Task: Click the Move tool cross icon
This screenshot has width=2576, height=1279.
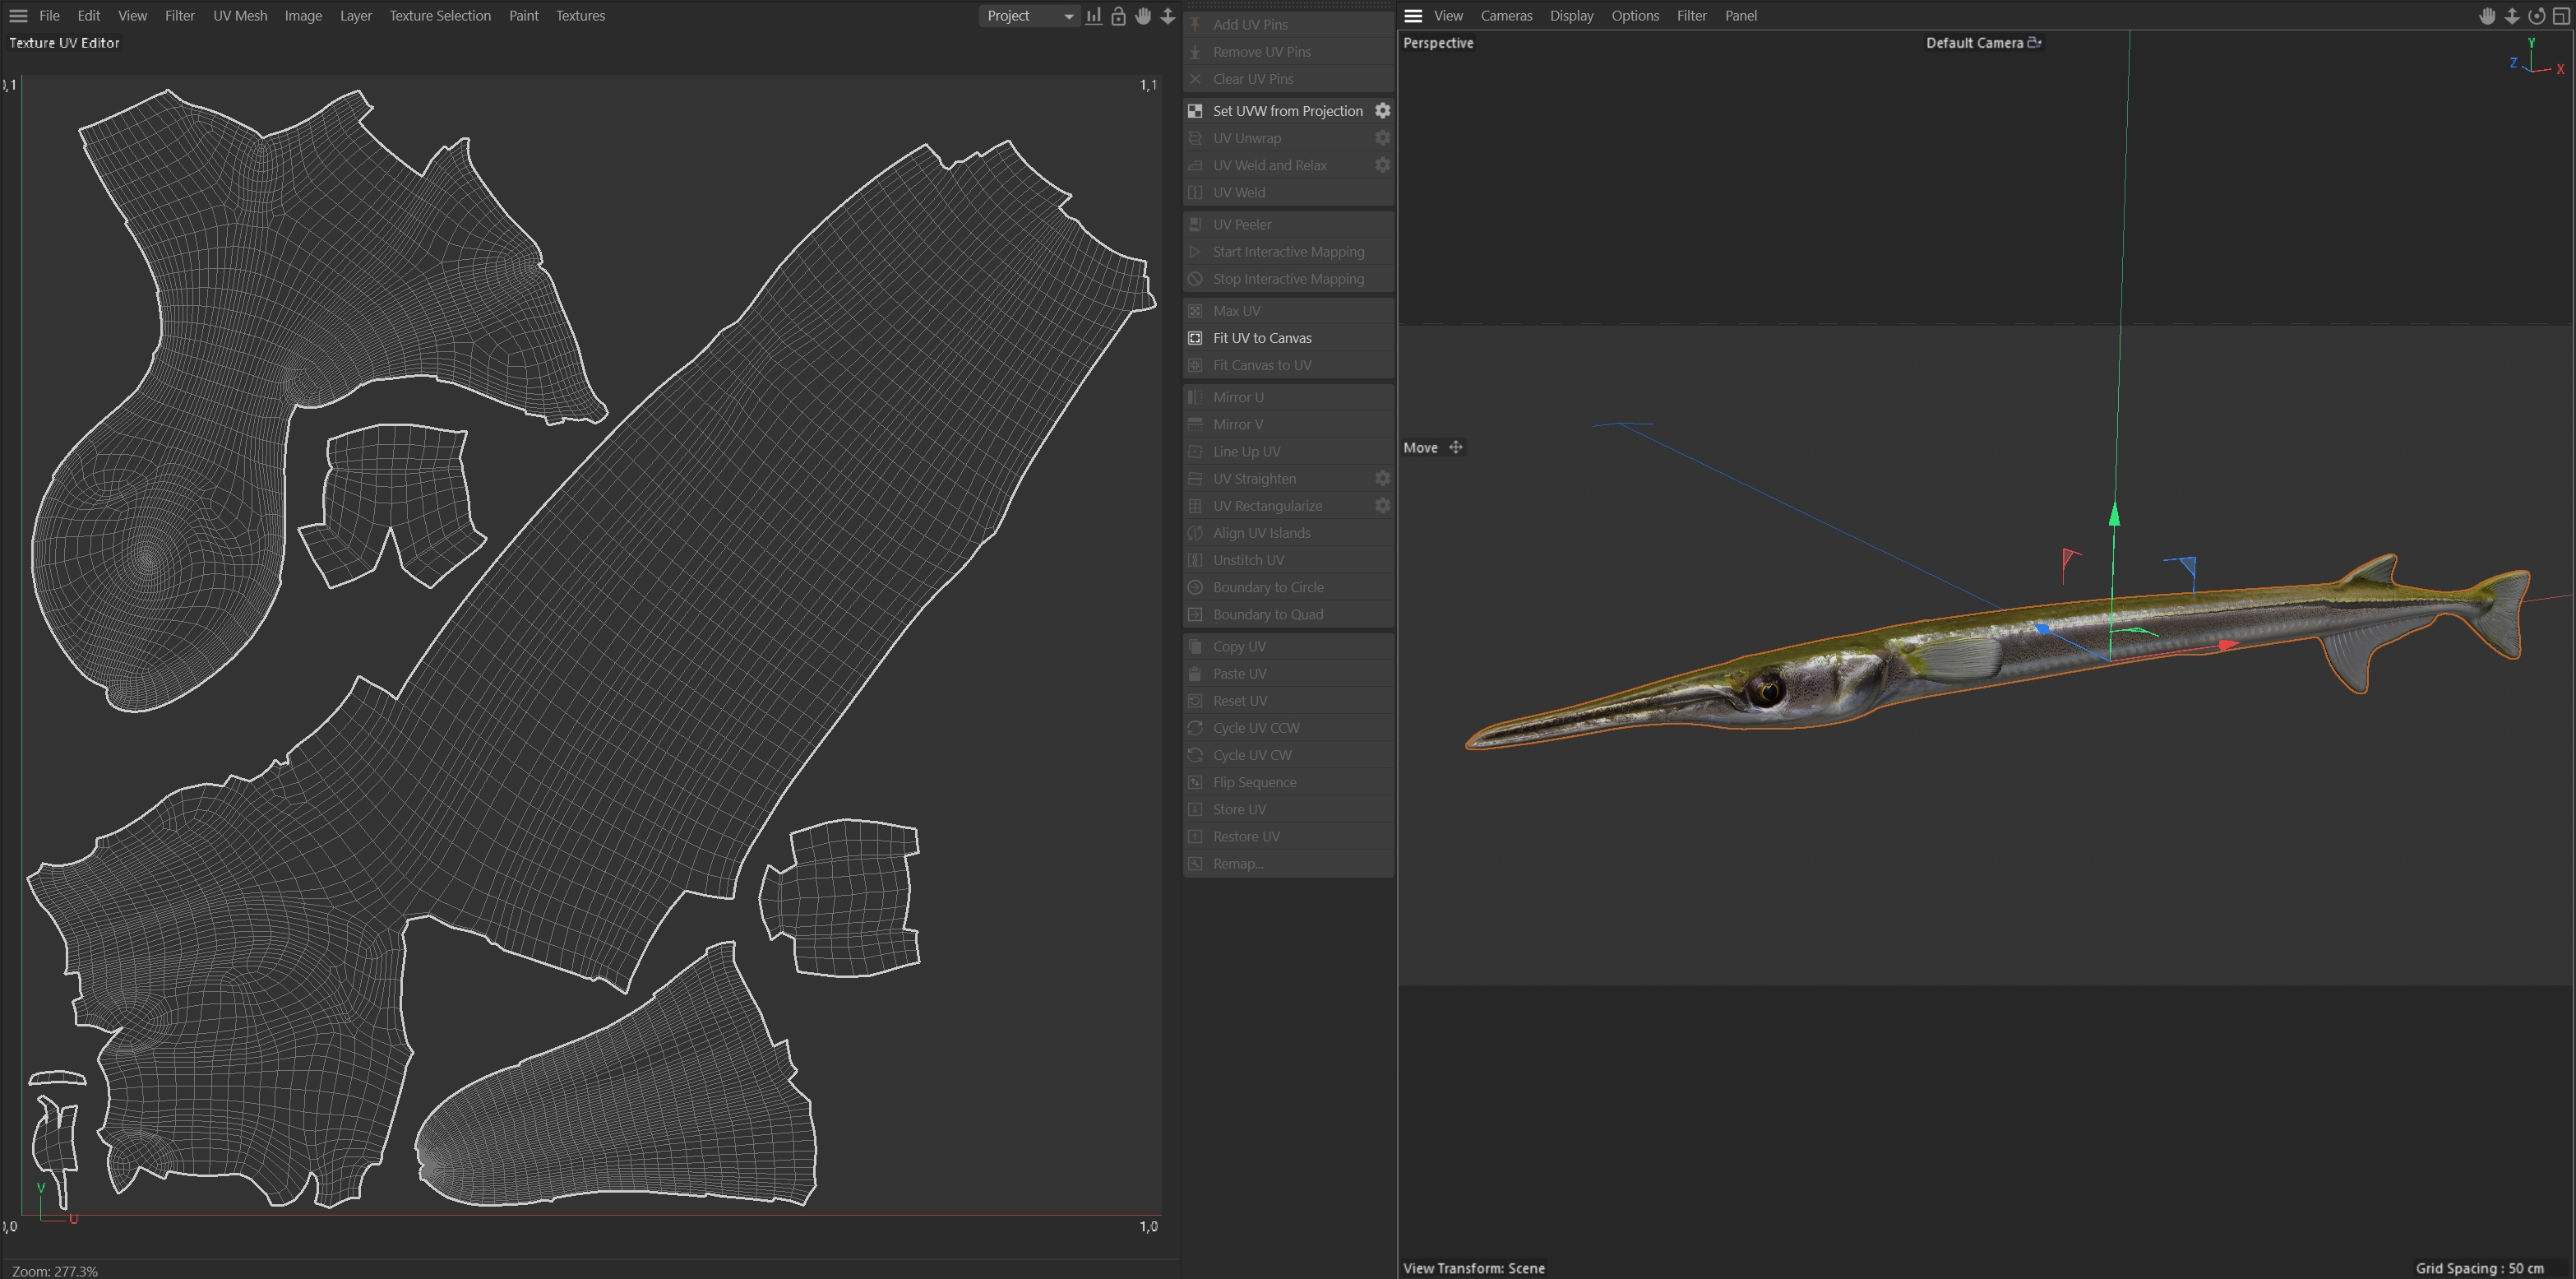Action: (1456, 448)
